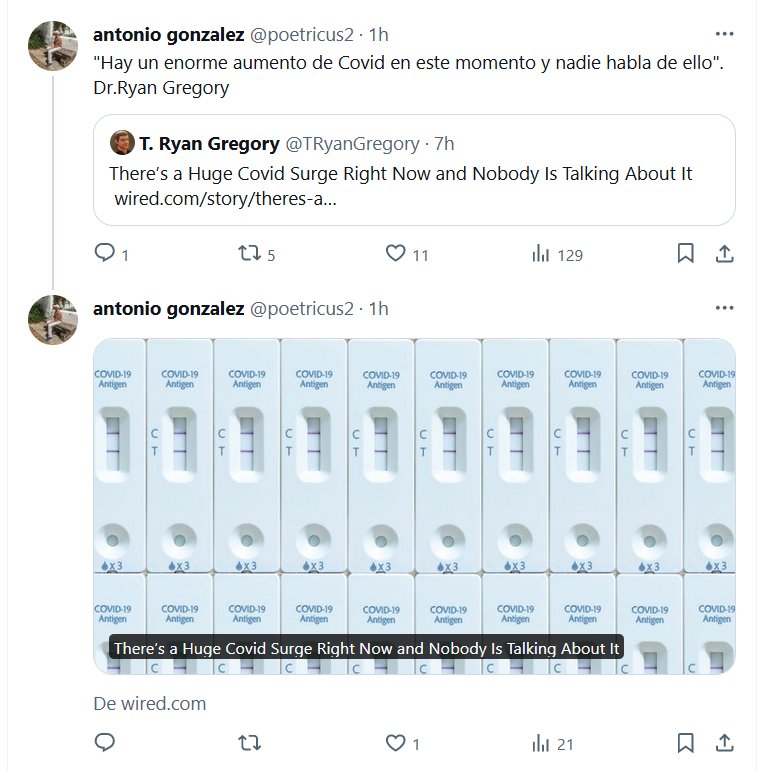Repost the first tweet with 5 reposts
The height and width of the screenshot is (770, 768).
click(x=249, y=254)
